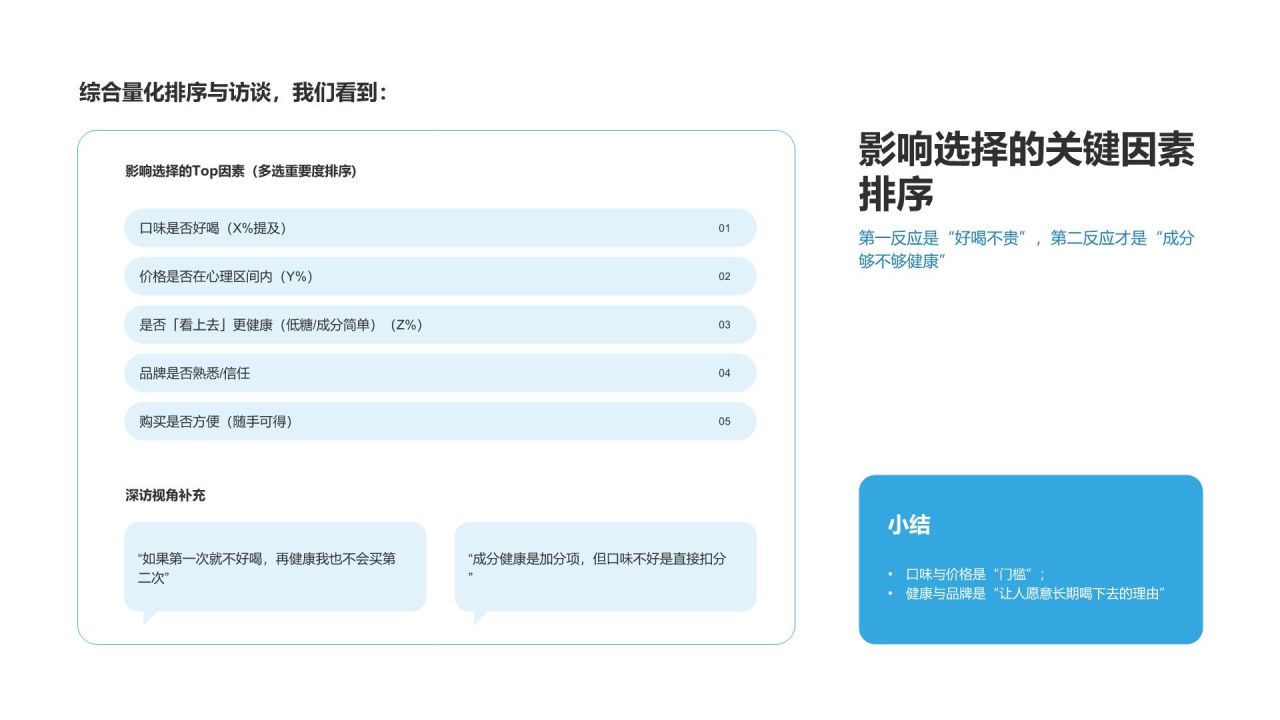Select the quote "如果第一次就不好喝，再健康我也不会买第二次"

pyautogui.click(x=266, y=567)
